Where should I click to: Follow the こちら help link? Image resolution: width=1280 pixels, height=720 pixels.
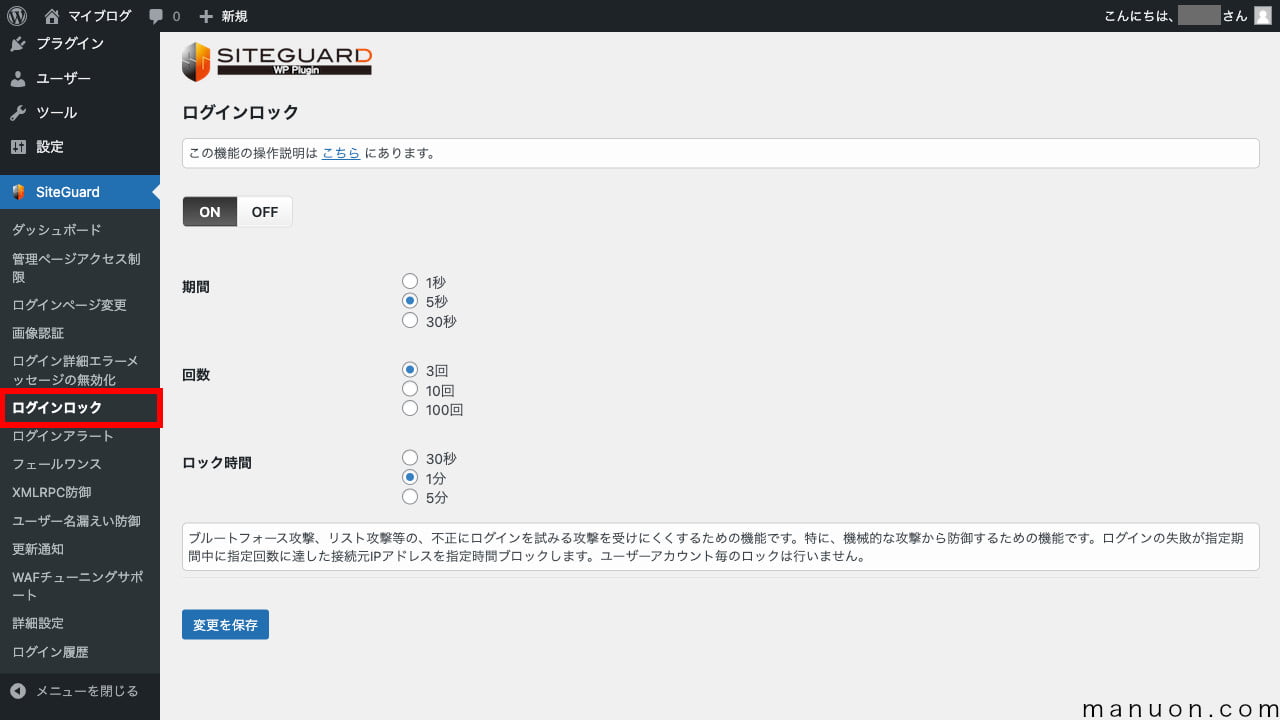(341, 153)
